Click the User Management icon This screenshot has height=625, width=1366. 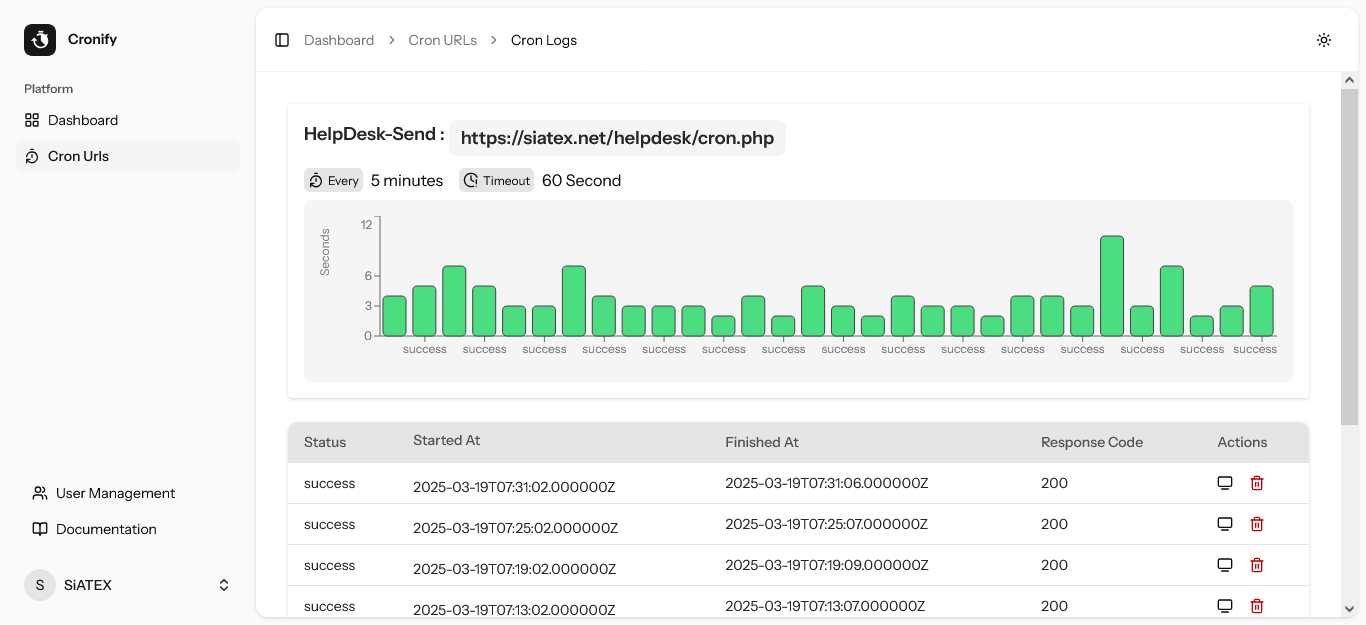coord(39,492)
